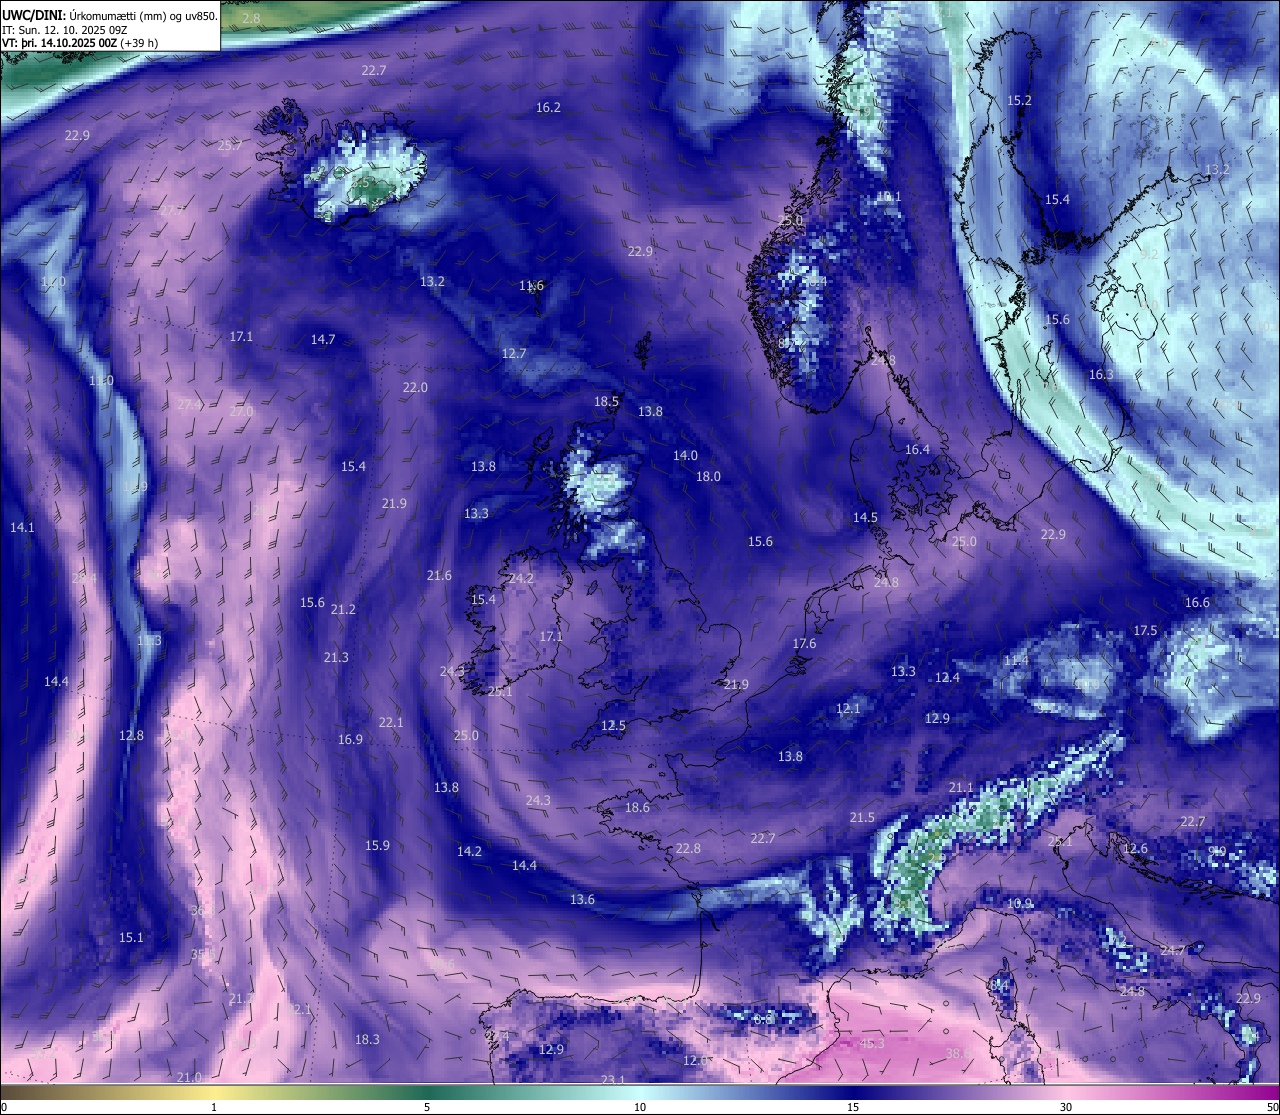This screenshot has width=1280, height=1115.
Task: Click the dark blue colorbar segment near 15
Action: tap(853, 1091)
